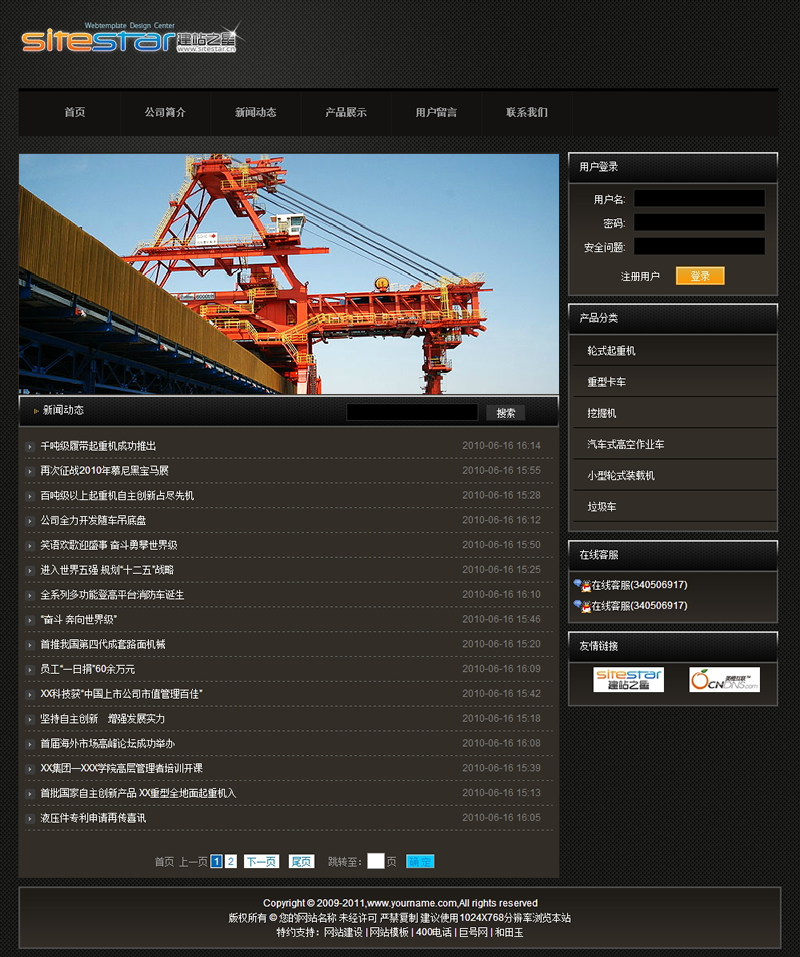
Task: Click the first 在线客服 QQ icon
Action: [x=581, y=585]
